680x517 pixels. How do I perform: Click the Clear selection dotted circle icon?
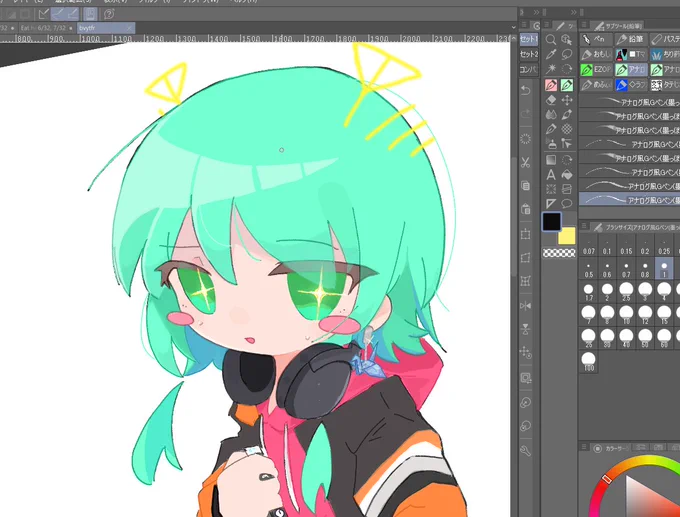click(526, 139)
